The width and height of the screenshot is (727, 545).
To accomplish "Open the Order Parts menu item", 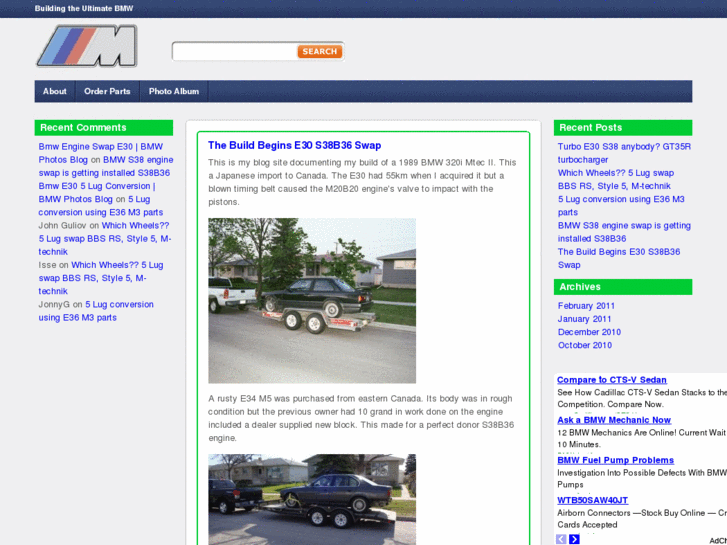I will [x=107, y=91].
